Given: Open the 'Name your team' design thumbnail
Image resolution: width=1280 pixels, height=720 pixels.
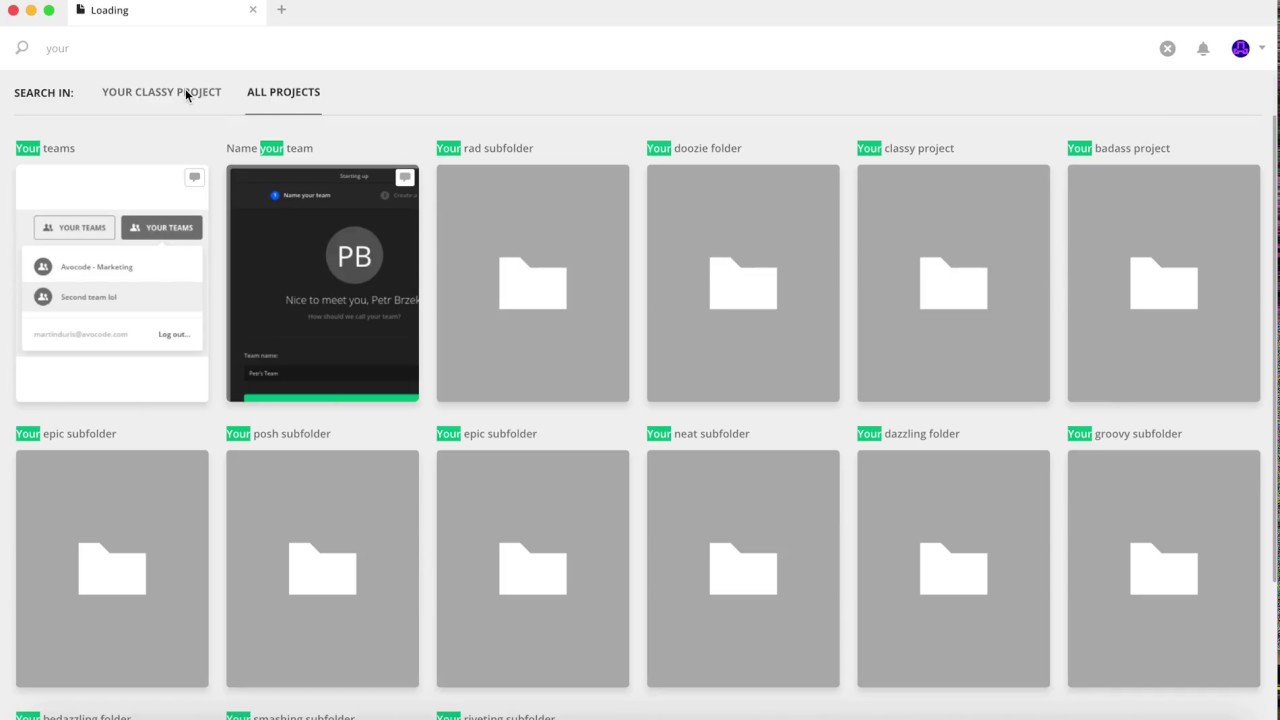Looking at the screenshot, I should 322,283.
